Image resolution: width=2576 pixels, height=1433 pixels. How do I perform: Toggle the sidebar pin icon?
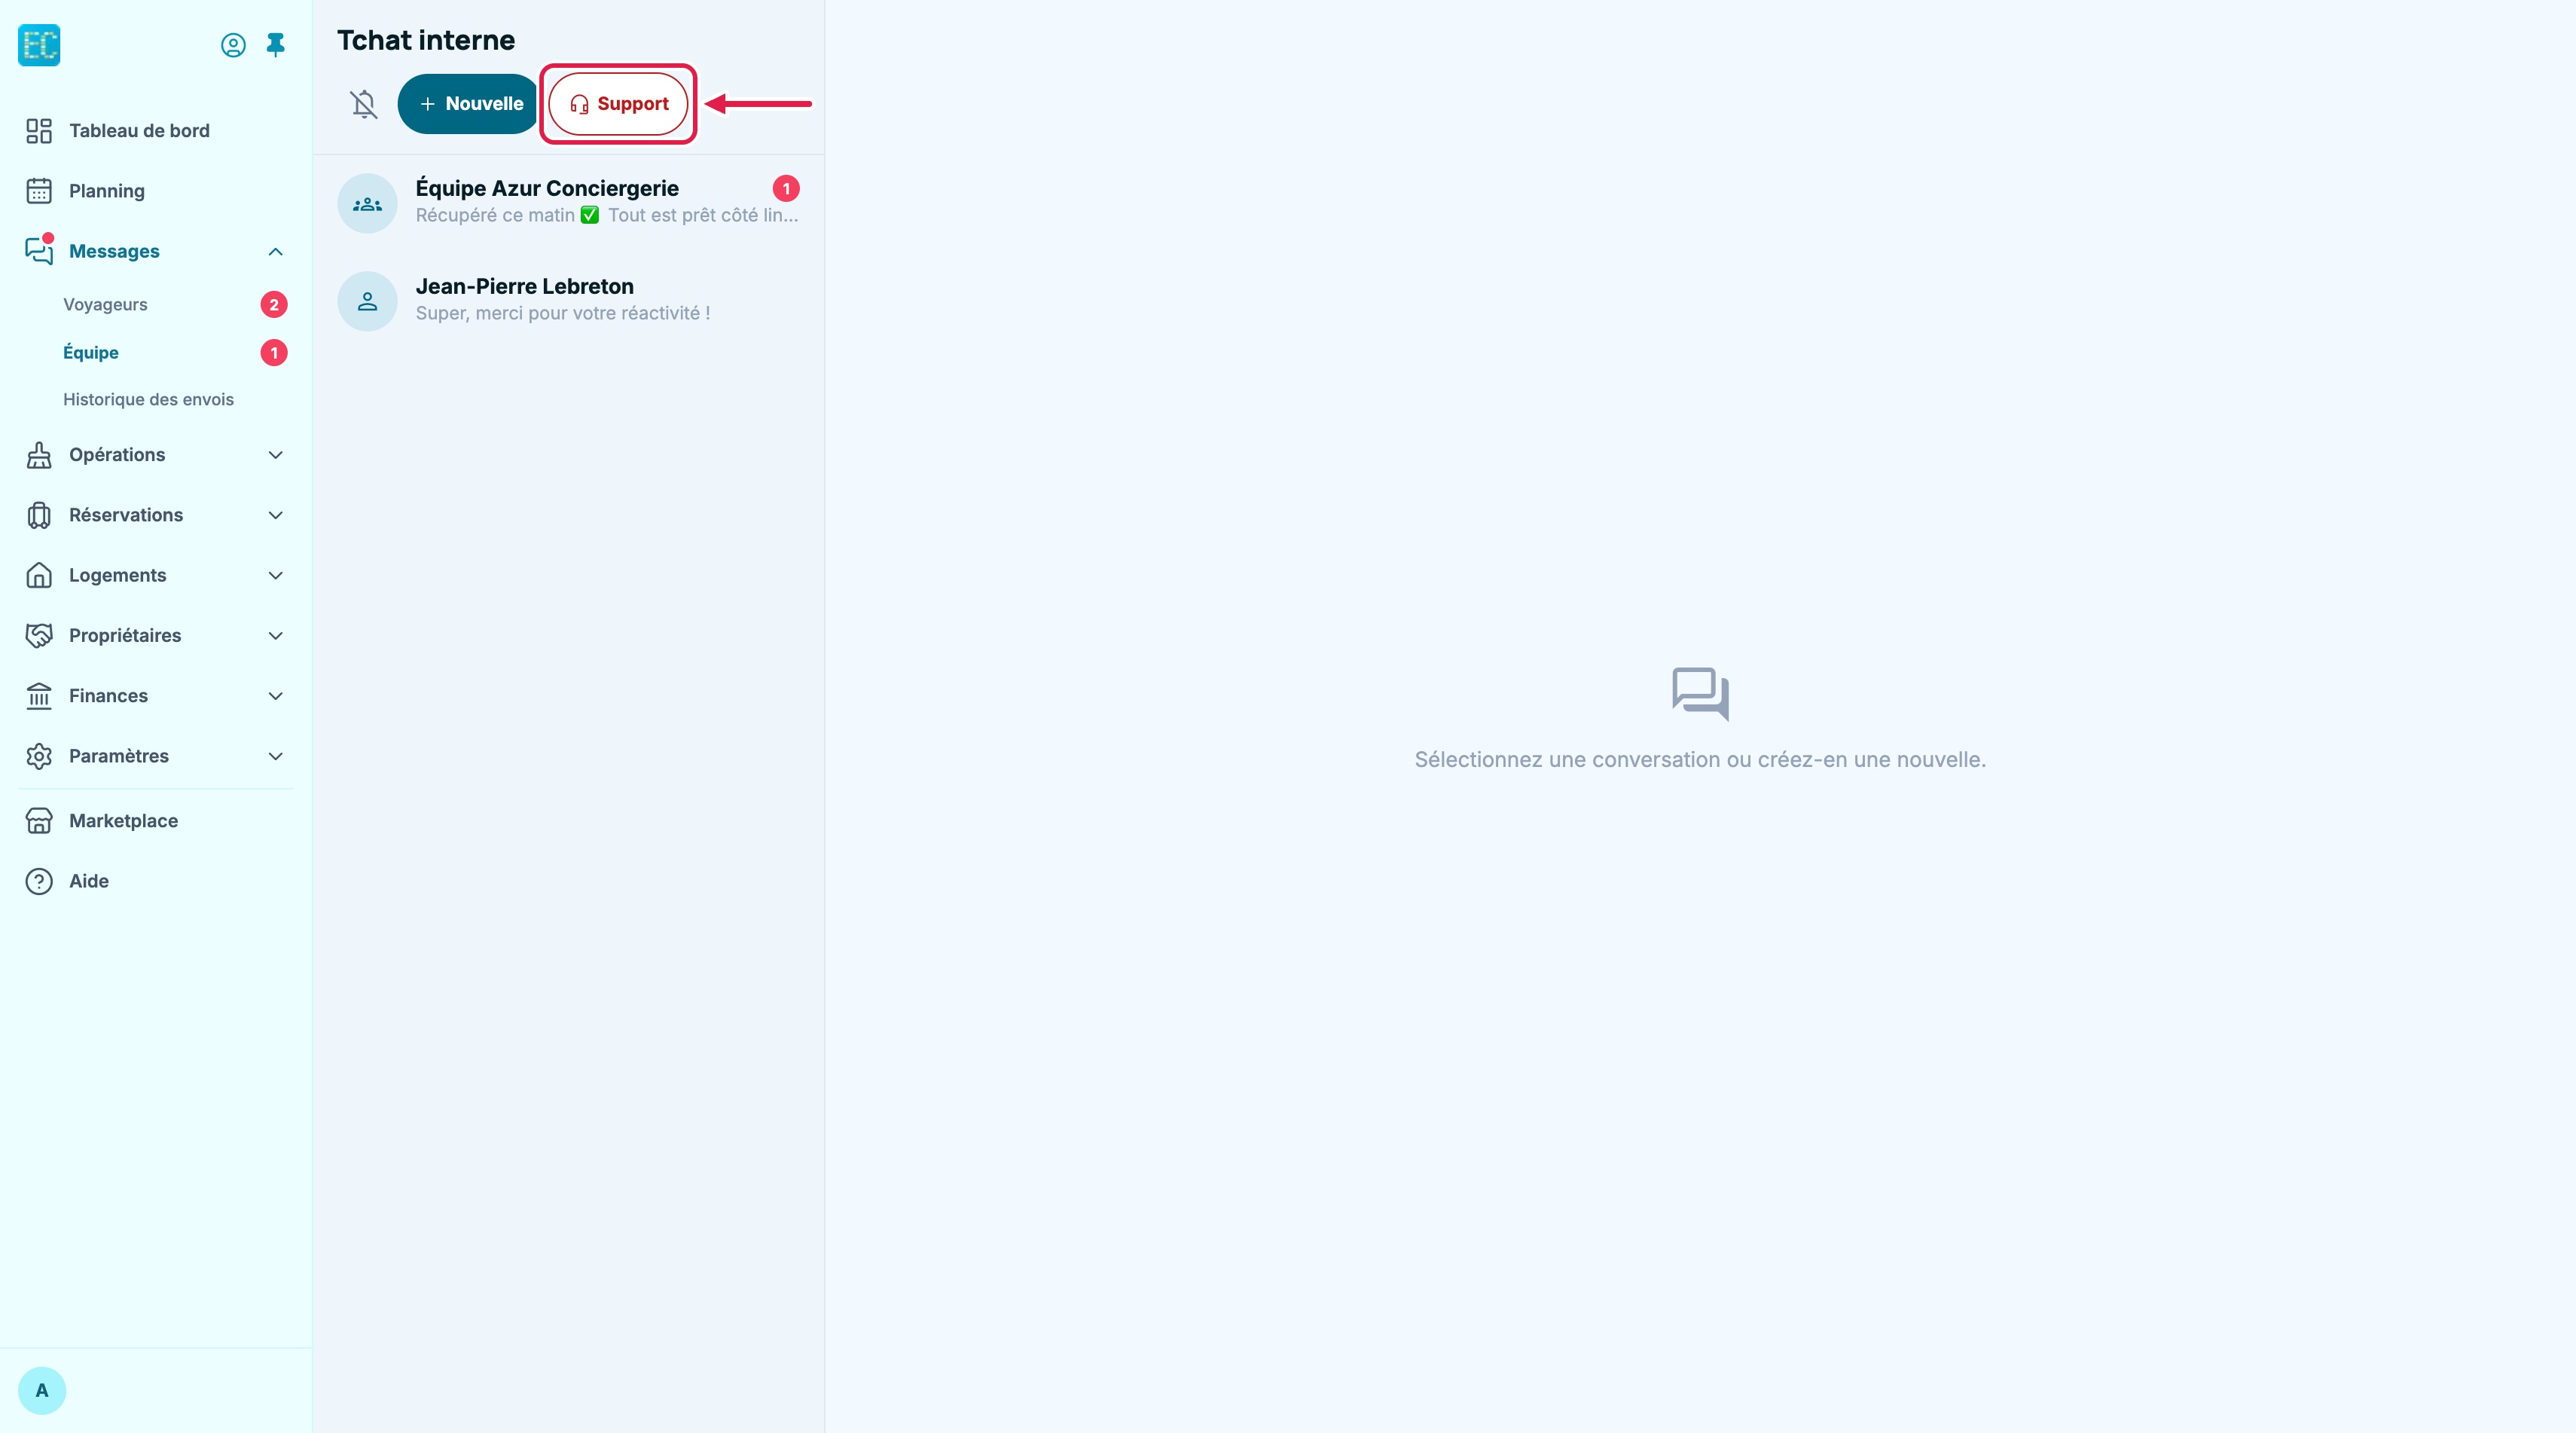click(276, 45)
